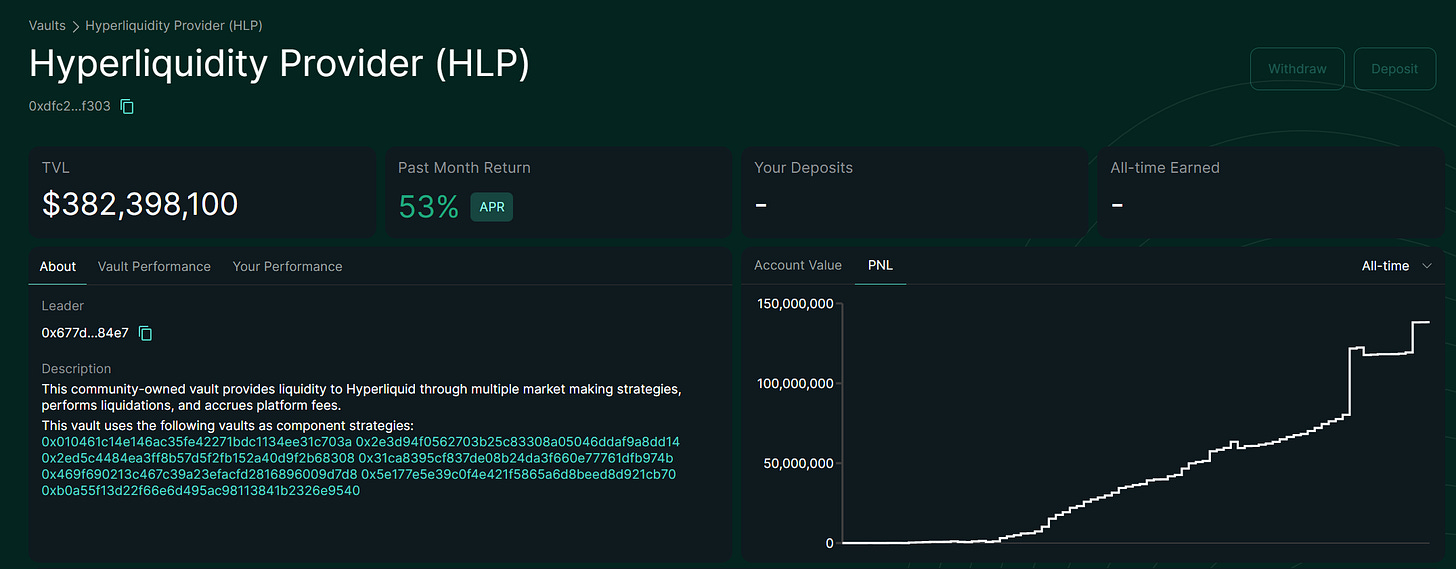Image resolution: width=1456 pixels, height=569 pixels.
Task: Click the TVL value $382,398,100
Action: point(140,205)
